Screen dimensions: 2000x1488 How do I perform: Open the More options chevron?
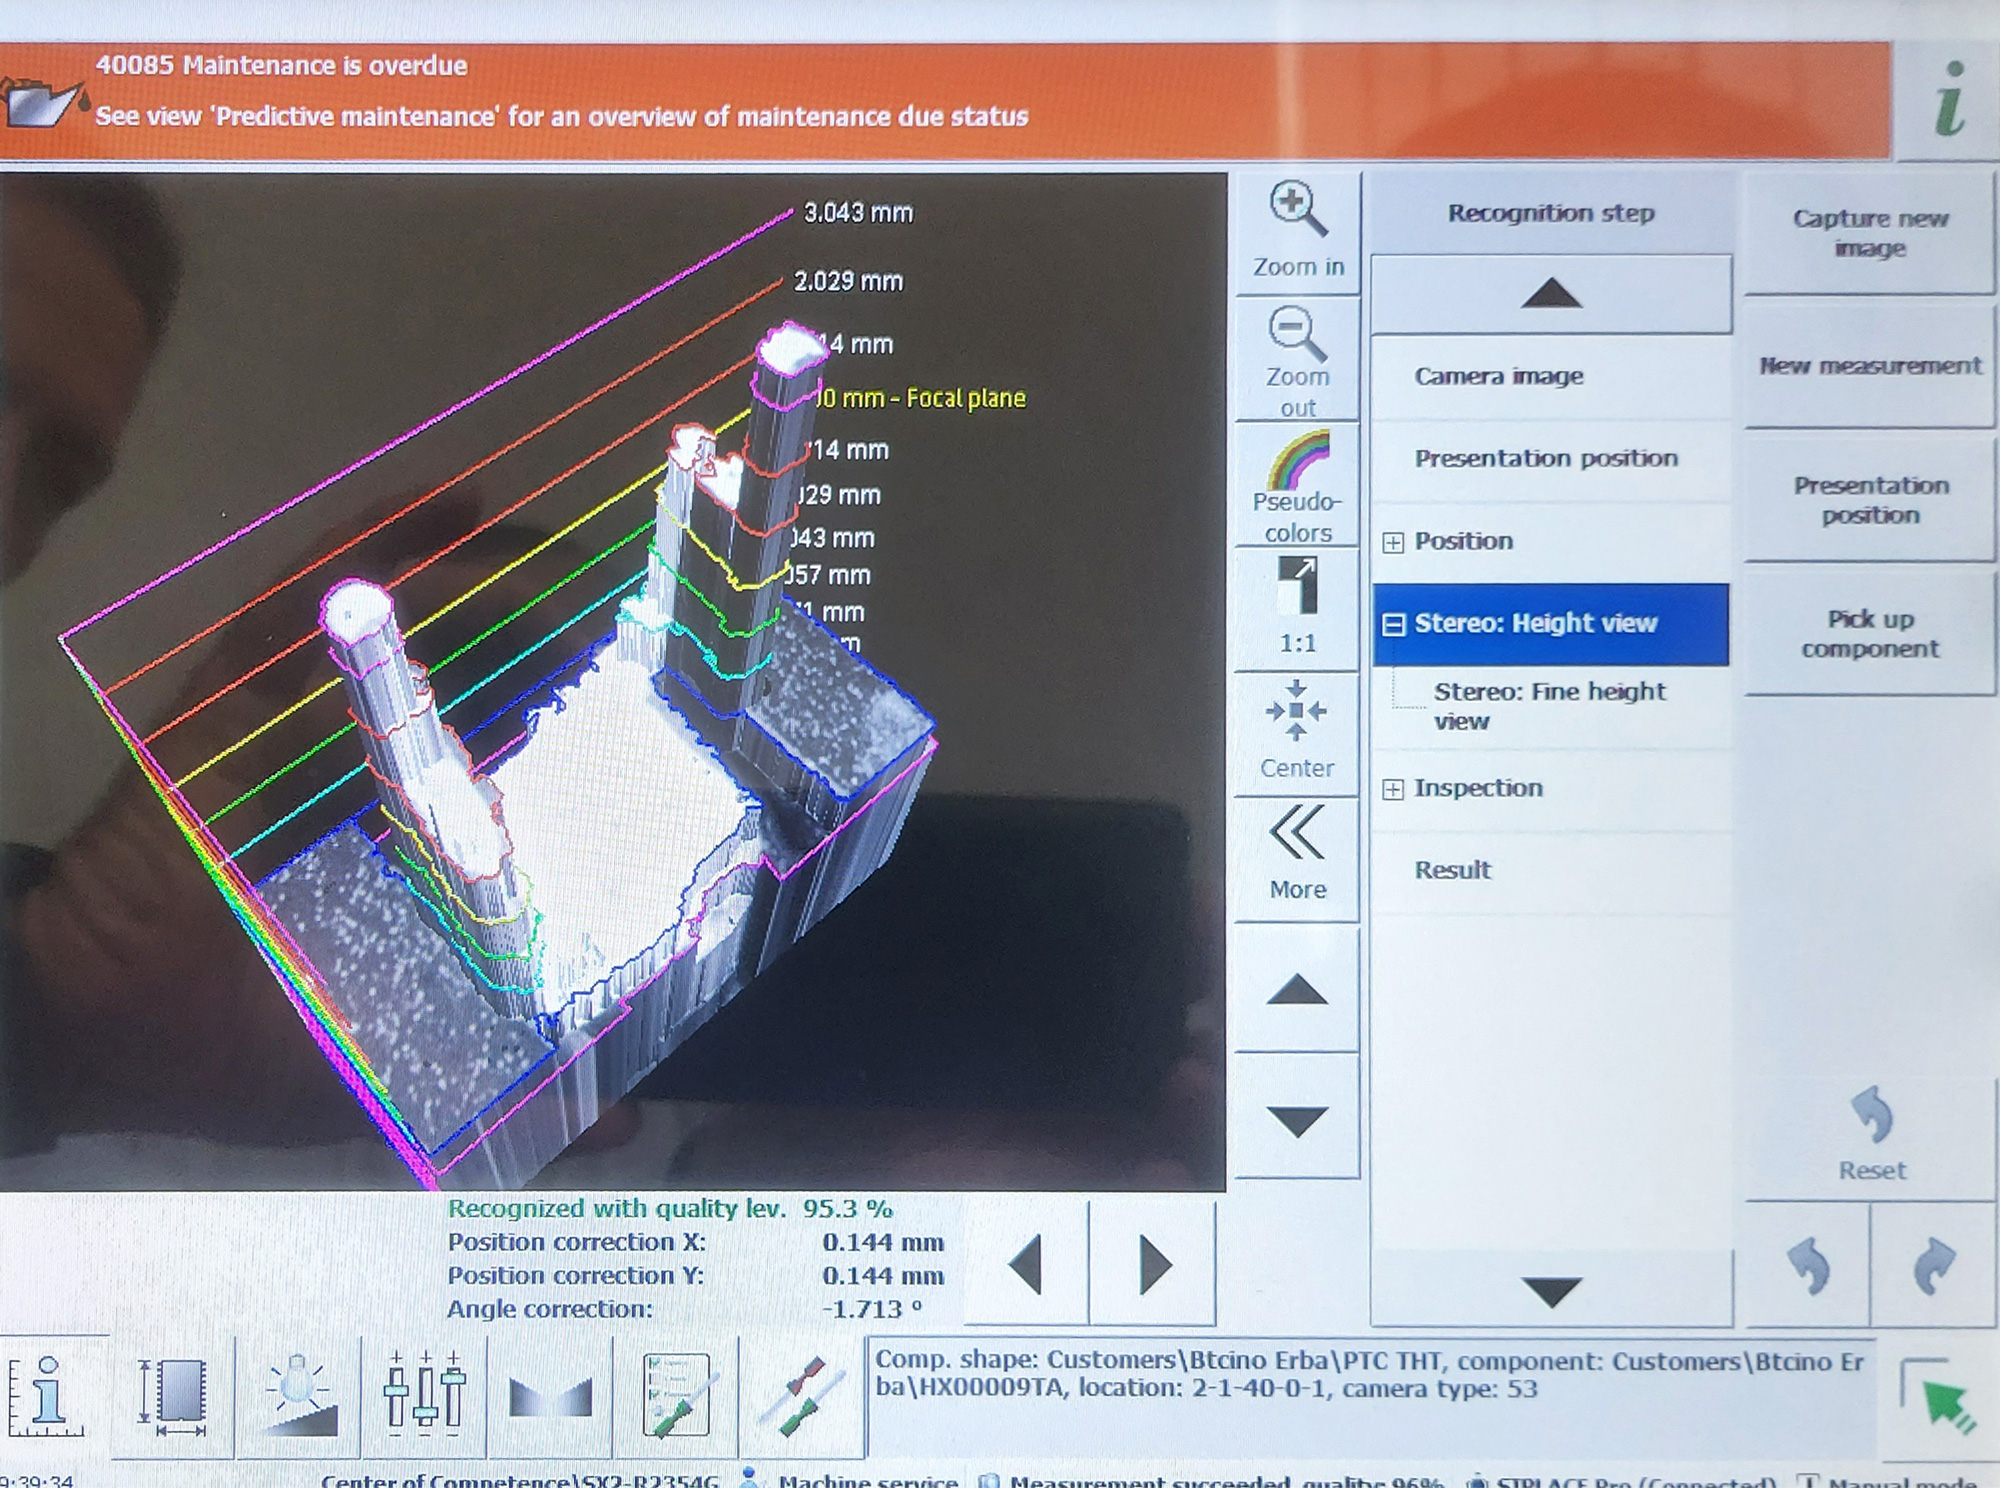(1297, 833)
